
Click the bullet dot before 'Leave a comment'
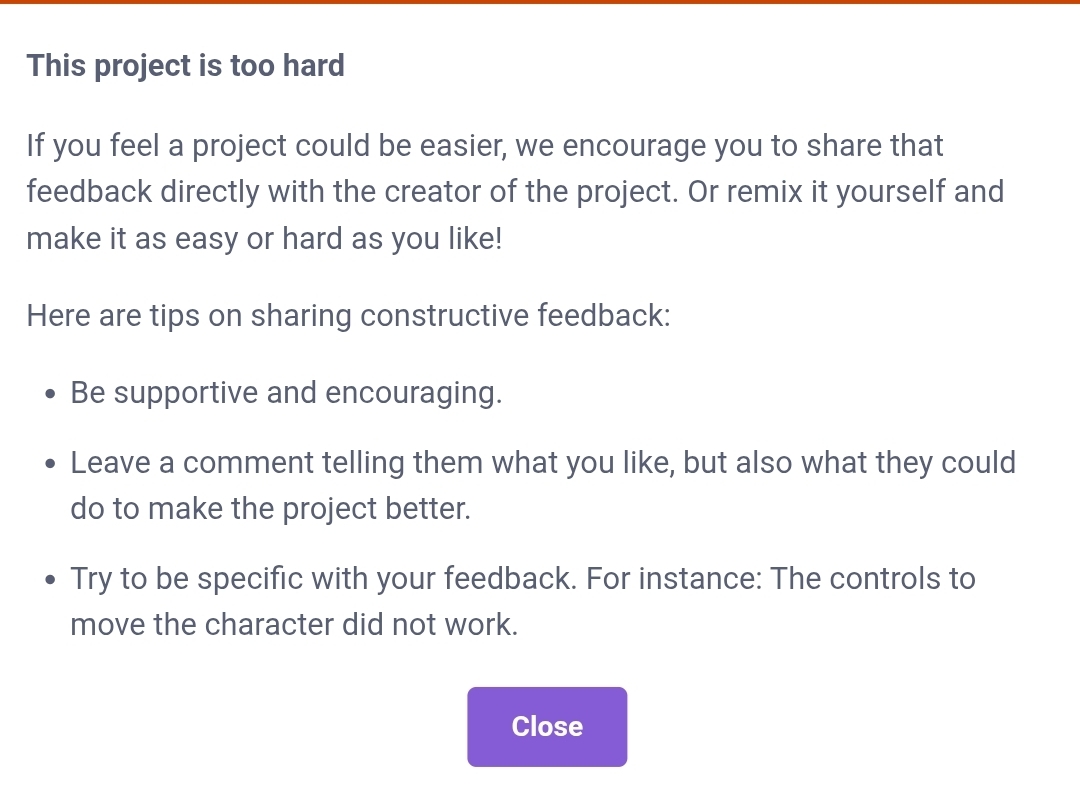[x=51, y=465]
